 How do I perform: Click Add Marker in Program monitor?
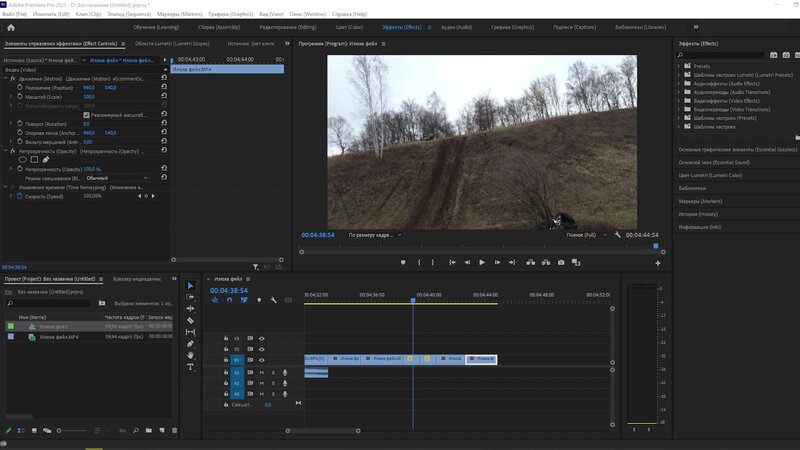[403, 262]
